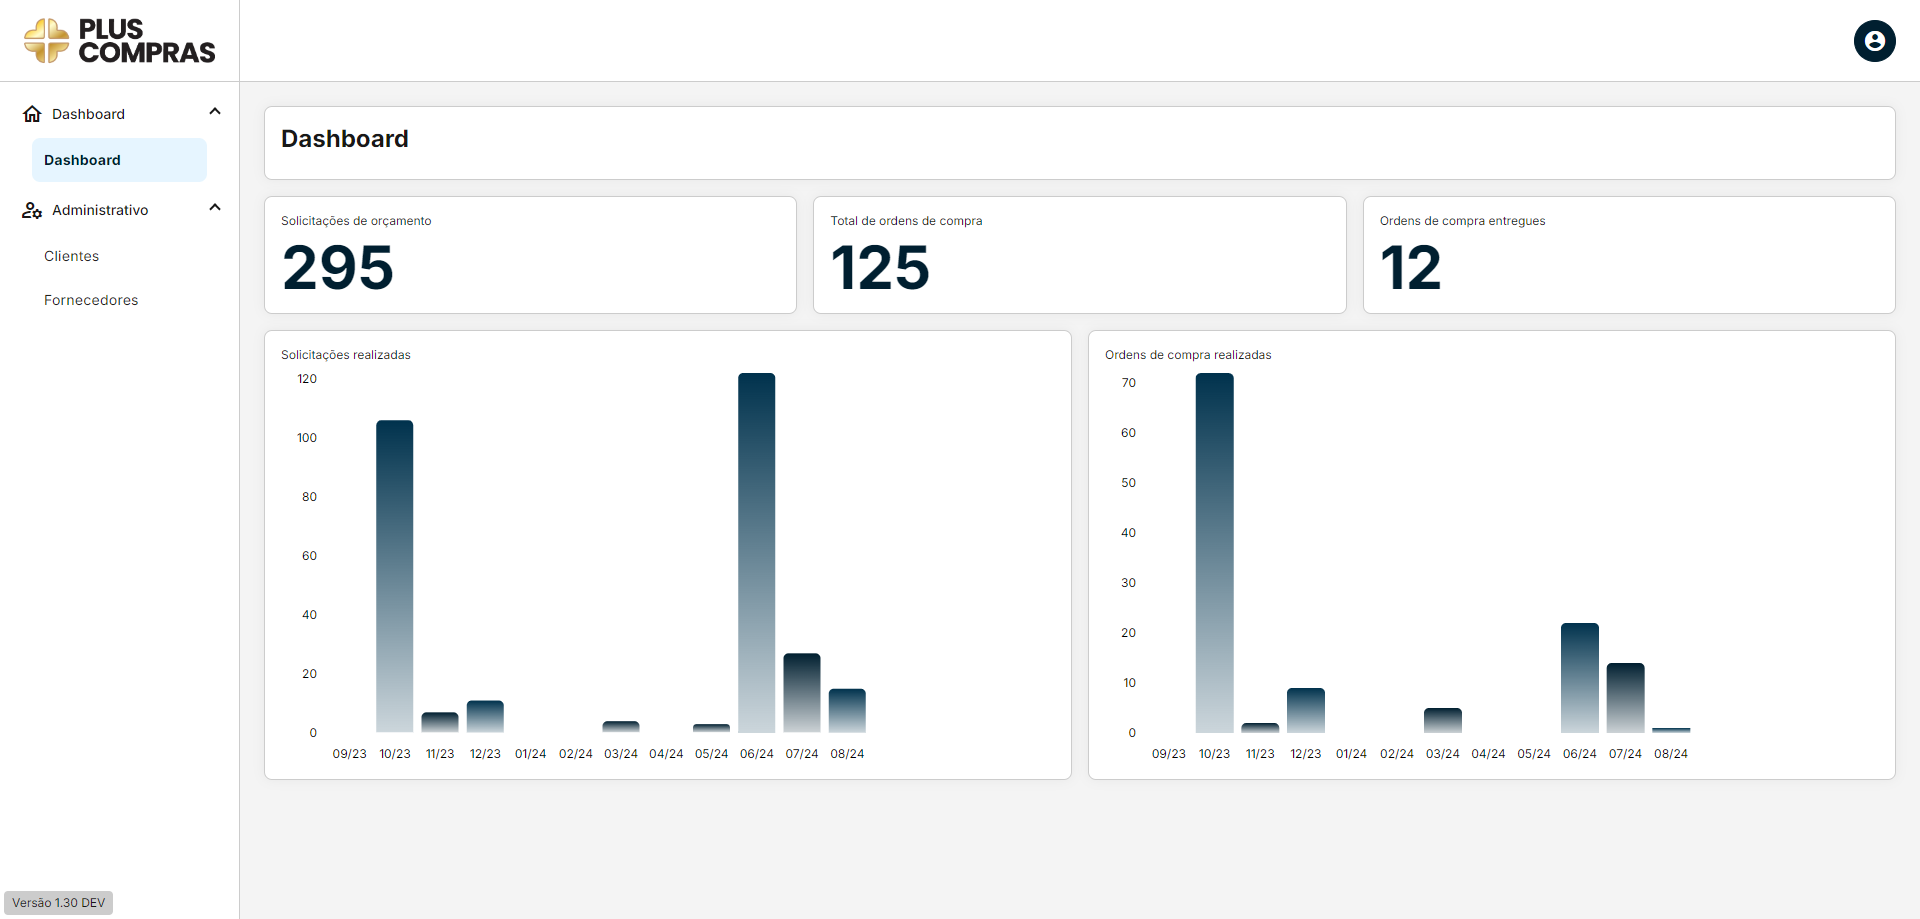This screenshot has width=1920, height=919.
Task: Open the Clientes page
Action: [x=71, y=256]
